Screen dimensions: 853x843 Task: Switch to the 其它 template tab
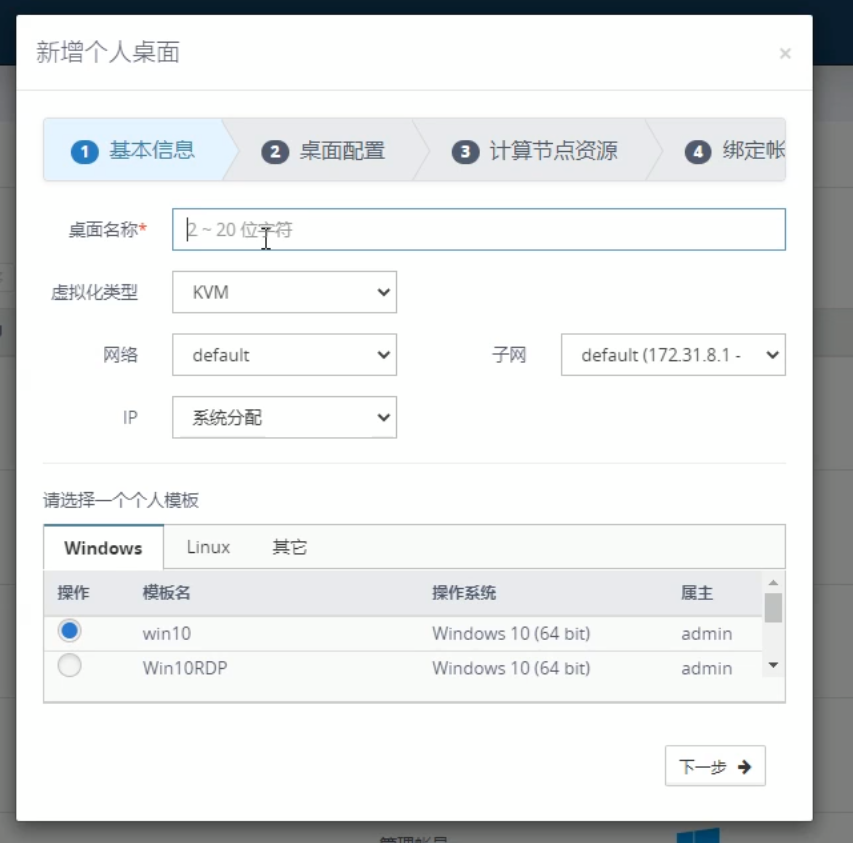pyautogui.click(x=289, y=547)
